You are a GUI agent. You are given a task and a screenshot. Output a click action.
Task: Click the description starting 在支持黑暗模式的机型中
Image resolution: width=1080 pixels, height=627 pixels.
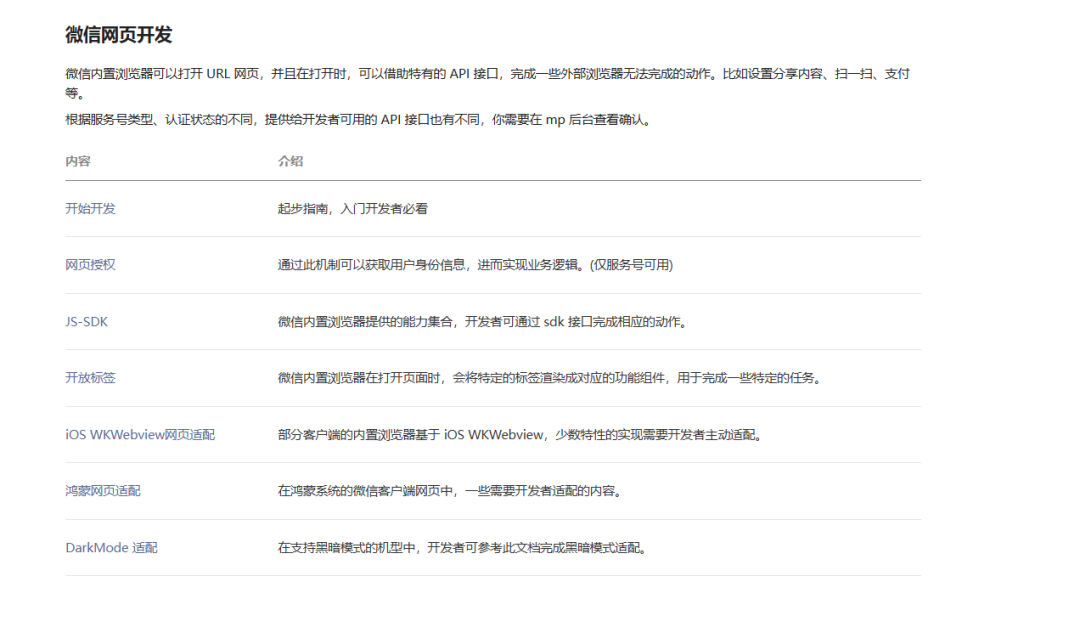[x=463, y=548]
